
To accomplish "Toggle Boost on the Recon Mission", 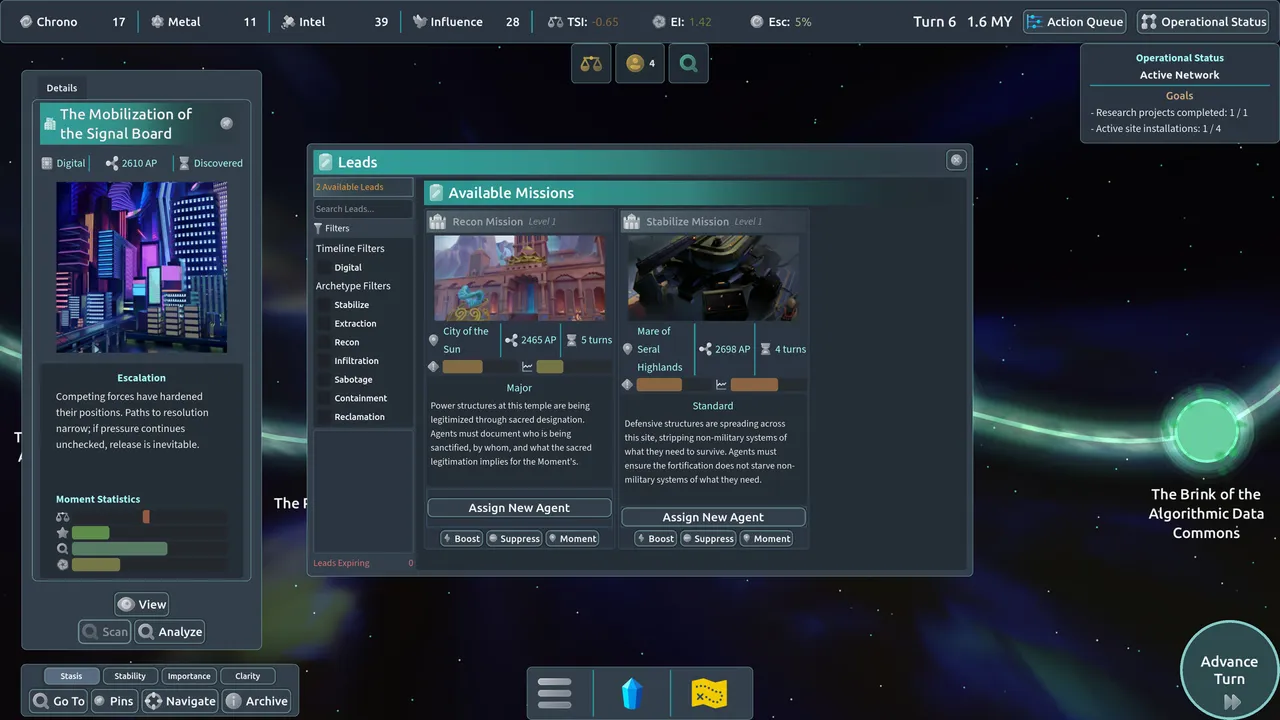I will 461,538.
